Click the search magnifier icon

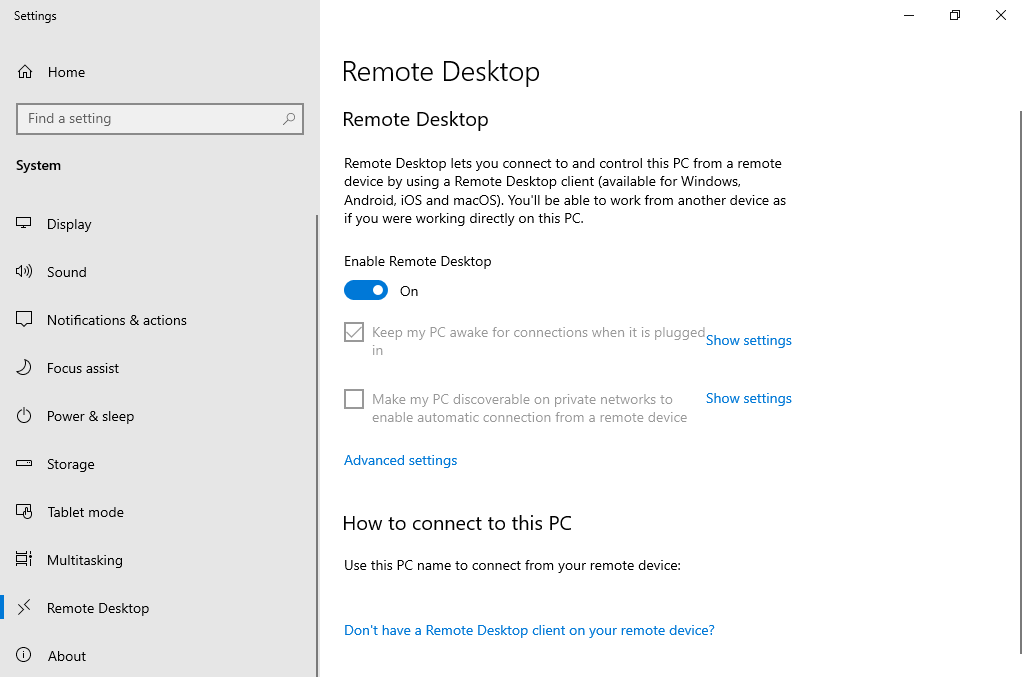289,119
